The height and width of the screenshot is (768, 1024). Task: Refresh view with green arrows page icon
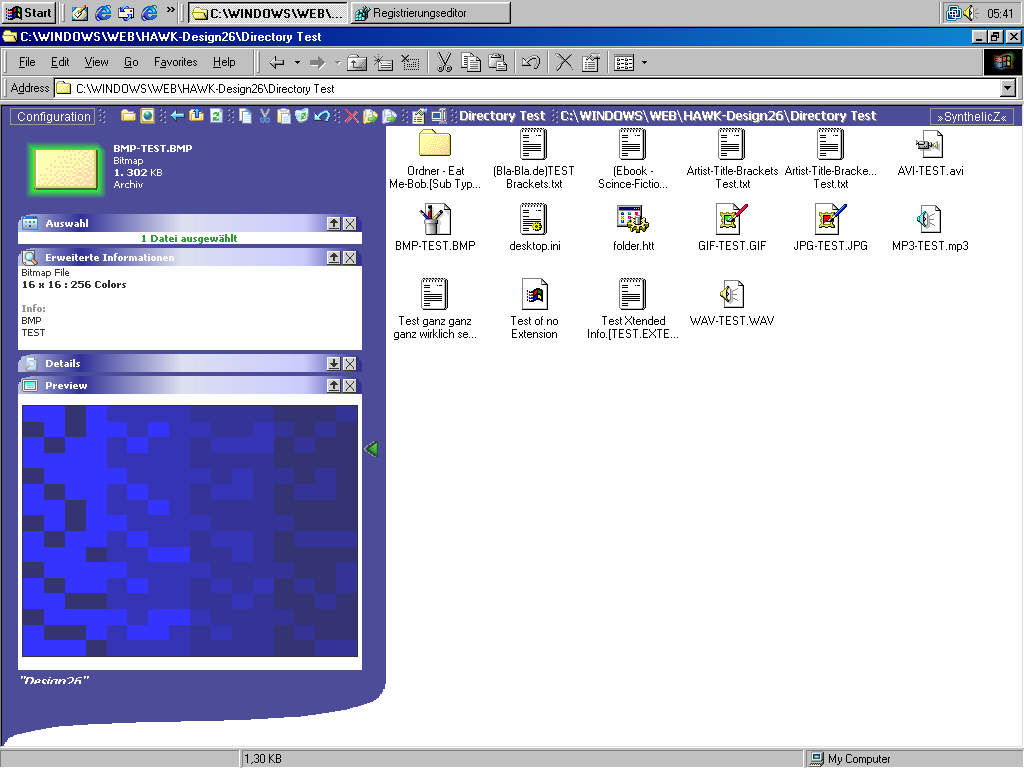click(216, 116)
